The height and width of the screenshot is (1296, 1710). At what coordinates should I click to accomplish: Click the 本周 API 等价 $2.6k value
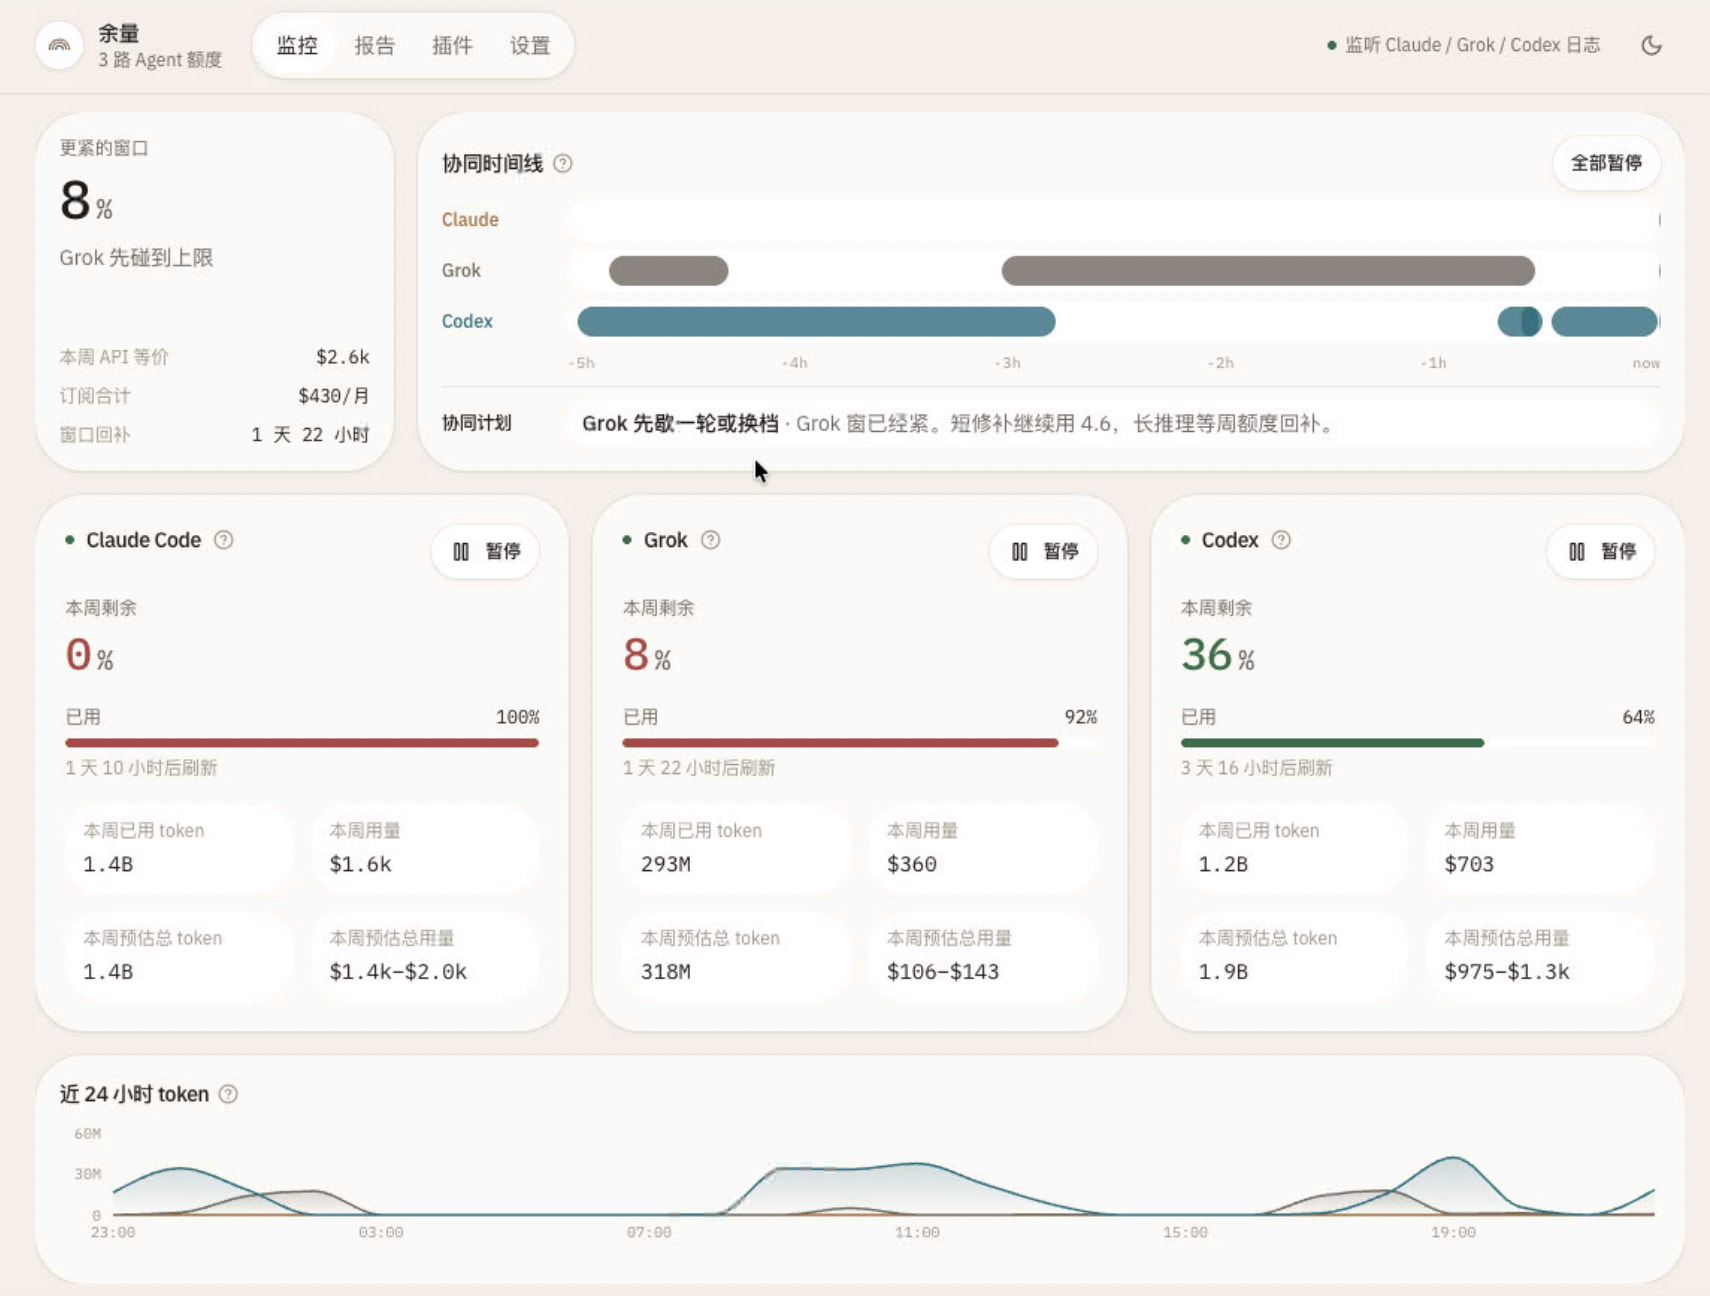click(x=342, y=357)
